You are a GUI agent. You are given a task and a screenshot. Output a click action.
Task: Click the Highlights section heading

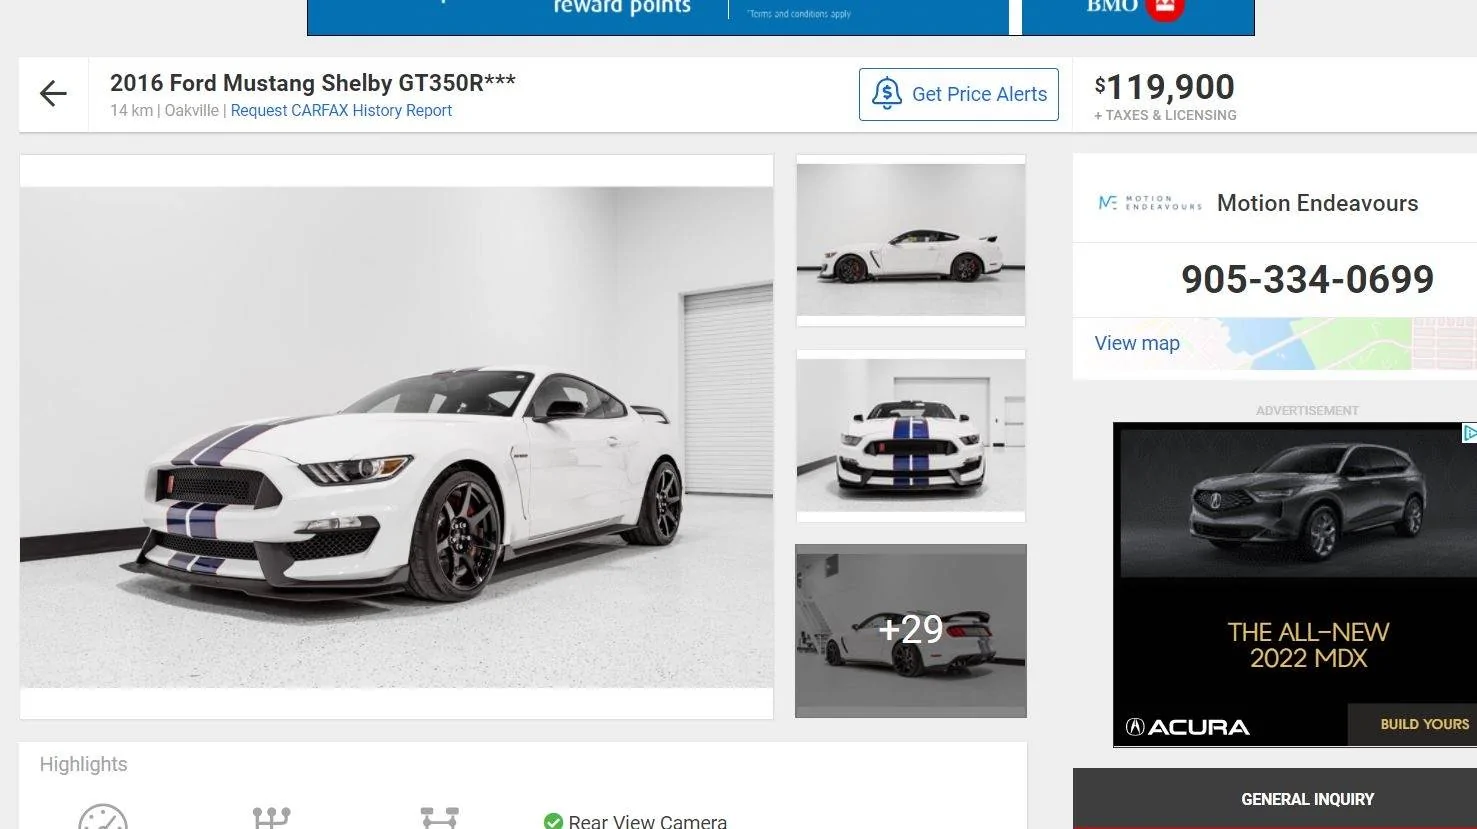coord(84,764)
